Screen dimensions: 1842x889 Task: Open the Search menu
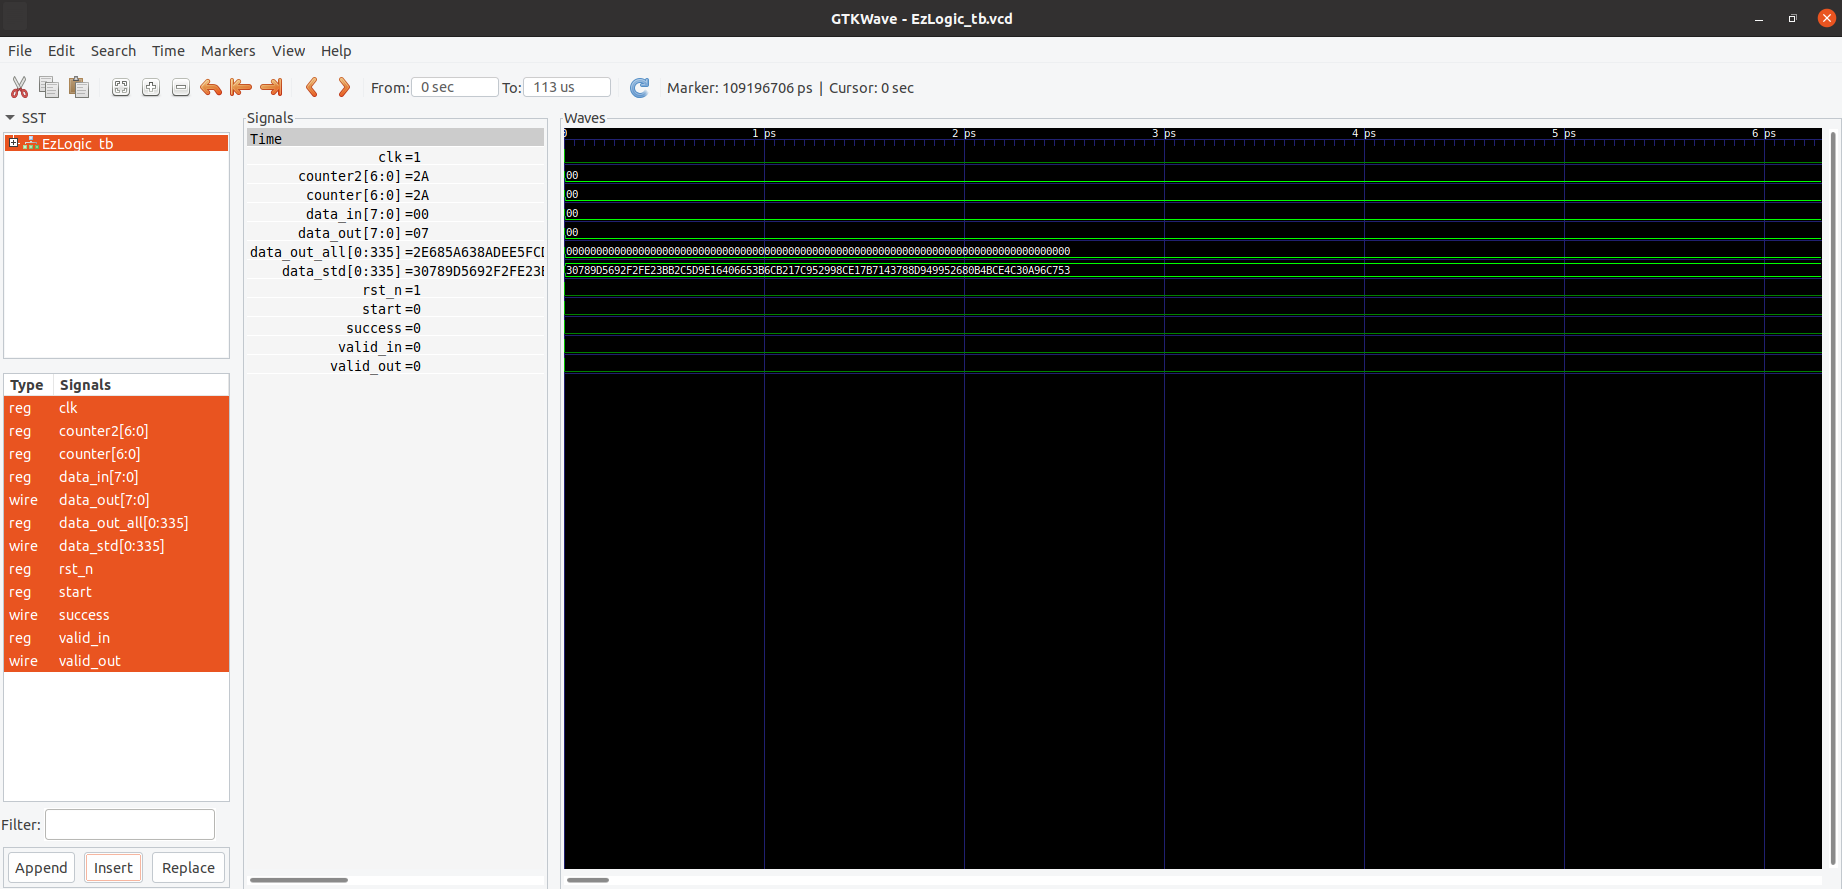pyautogui.click(x=113, y=51)
